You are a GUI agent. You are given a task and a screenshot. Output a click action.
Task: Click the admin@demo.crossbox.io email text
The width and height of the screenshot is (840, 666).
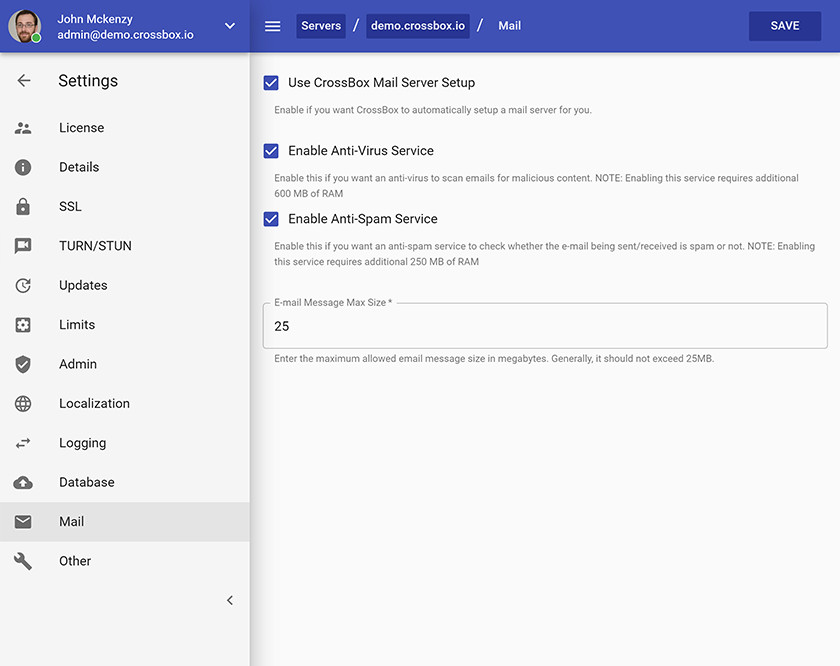[x=125, y=35]
